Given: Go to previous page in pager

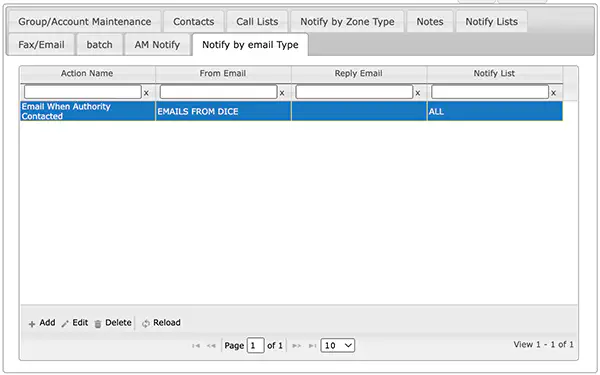Looking at the screenshot, I should point(211,346).
